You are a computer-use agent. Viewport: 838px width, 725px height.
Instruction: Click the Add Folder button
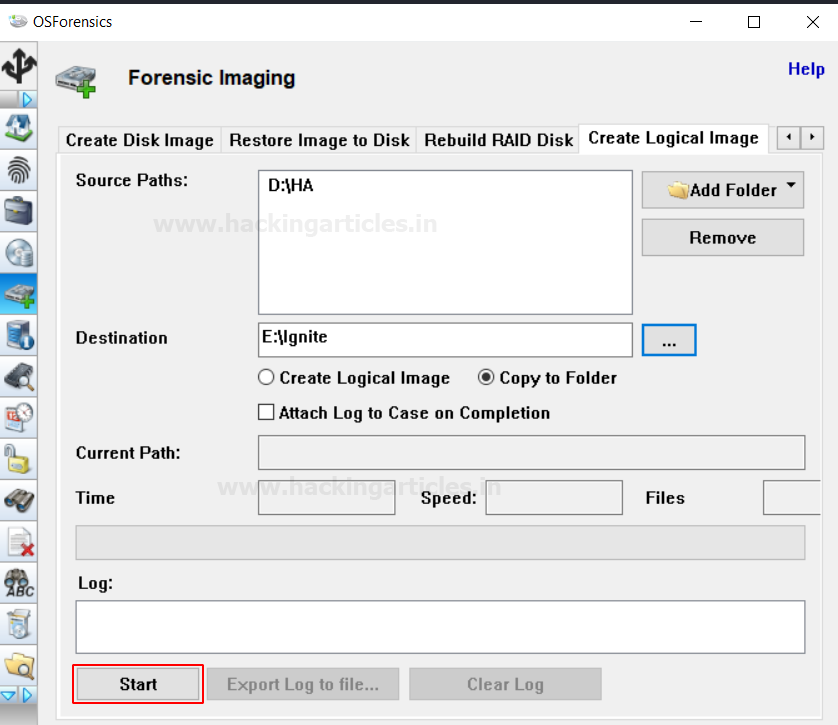click(x=723, y=190)
